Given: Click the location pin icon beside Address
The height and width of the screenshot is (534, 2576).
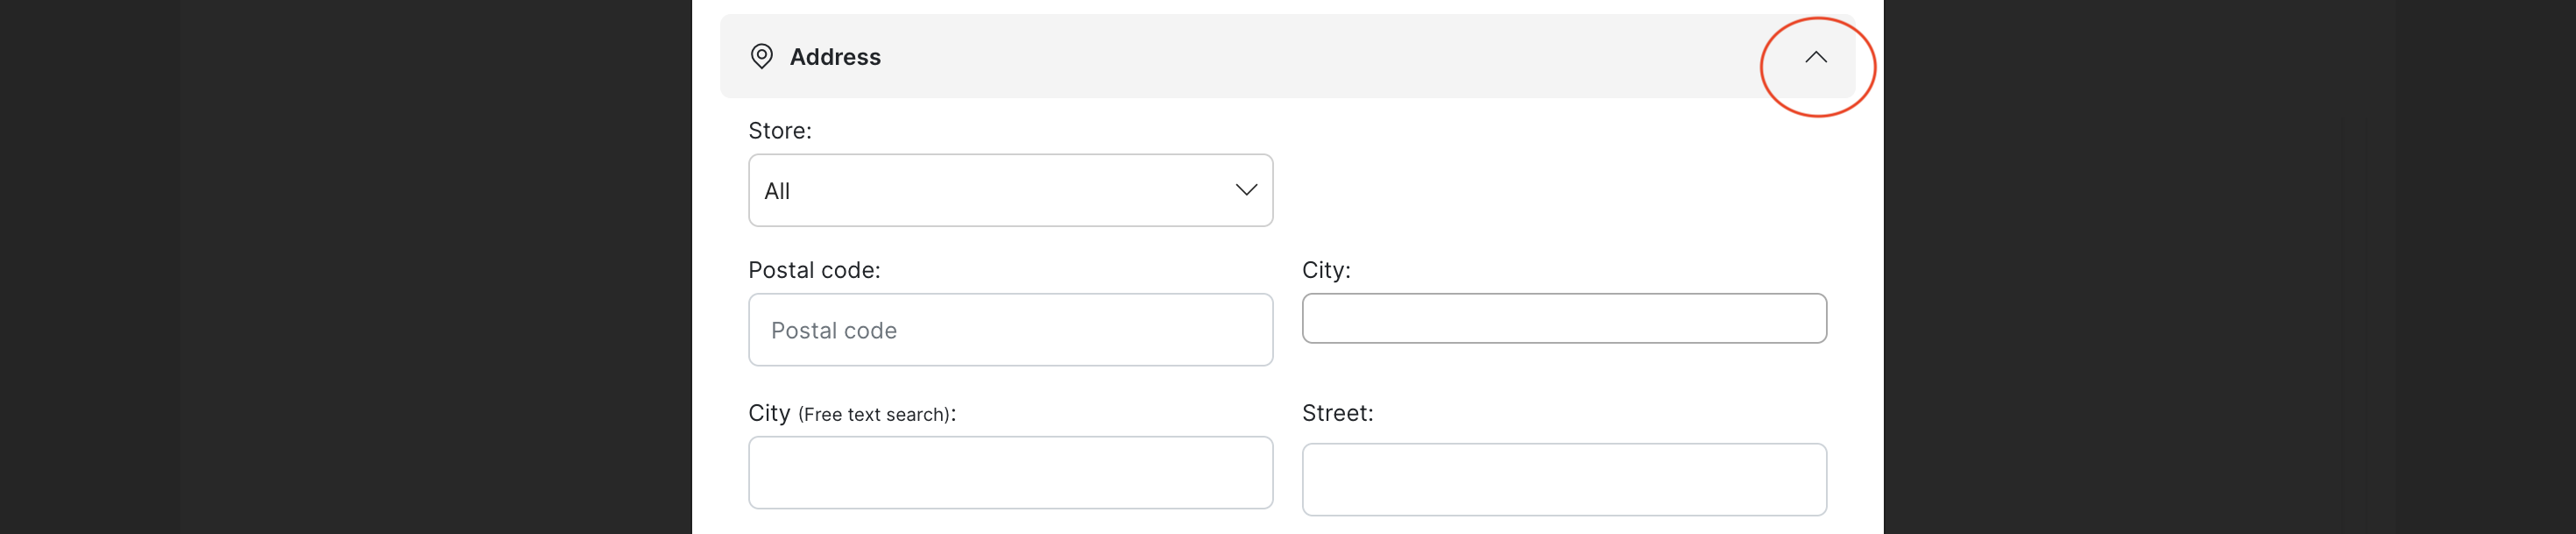Looking at the screenshot, I should (761, 57).
